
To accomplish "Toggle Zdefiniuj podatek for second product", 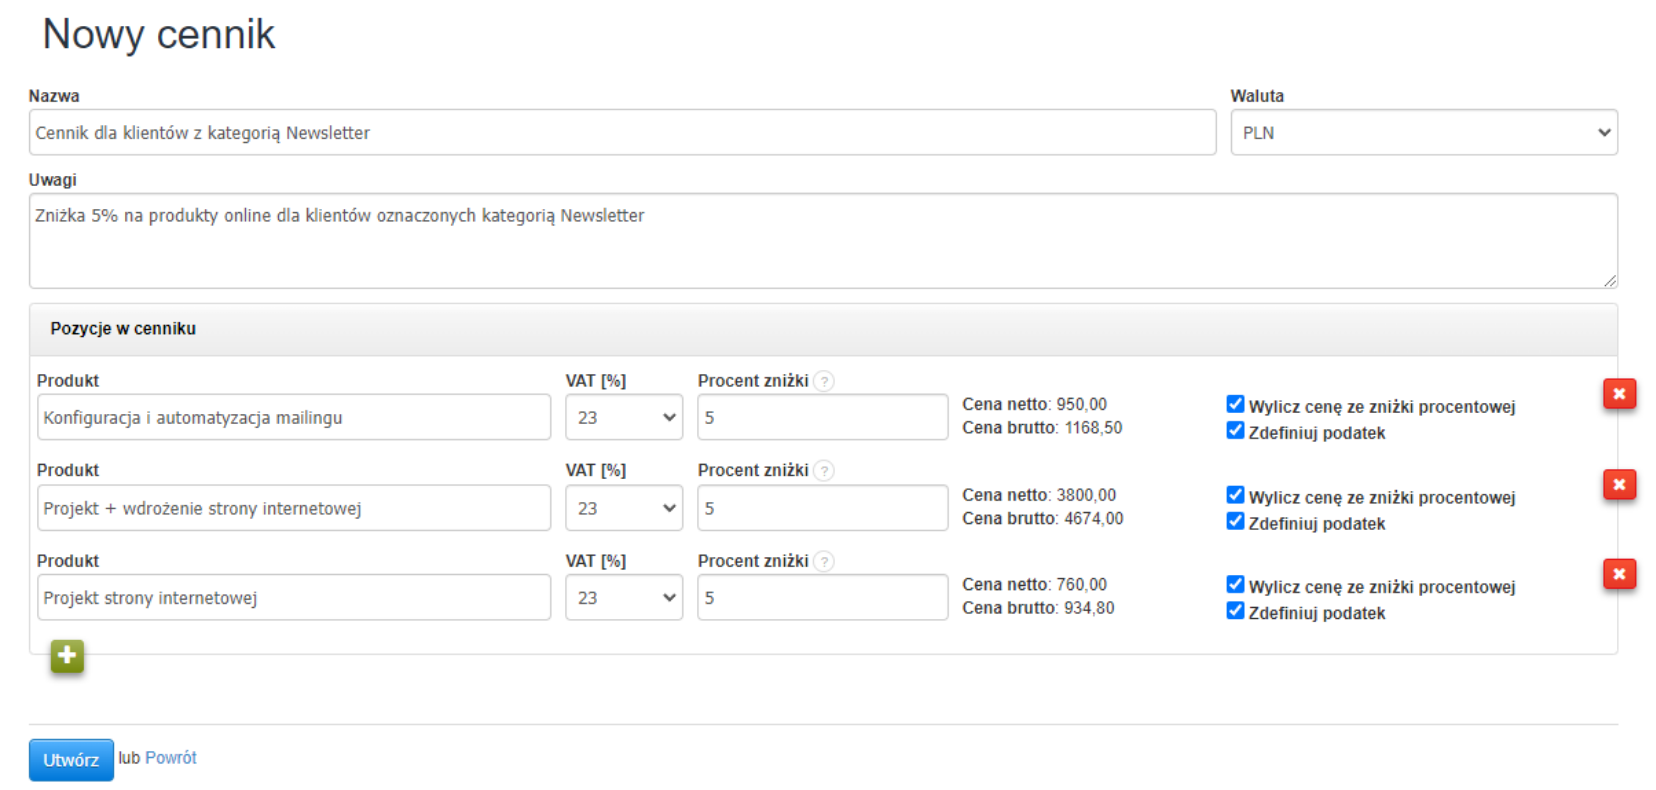I will [x=1235, y=521].
